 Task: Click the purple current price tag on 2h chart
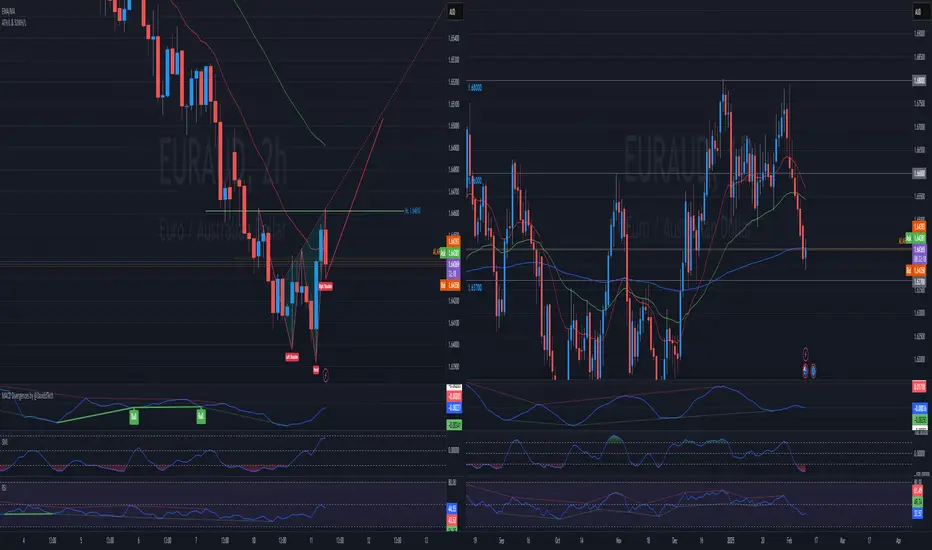453,269
